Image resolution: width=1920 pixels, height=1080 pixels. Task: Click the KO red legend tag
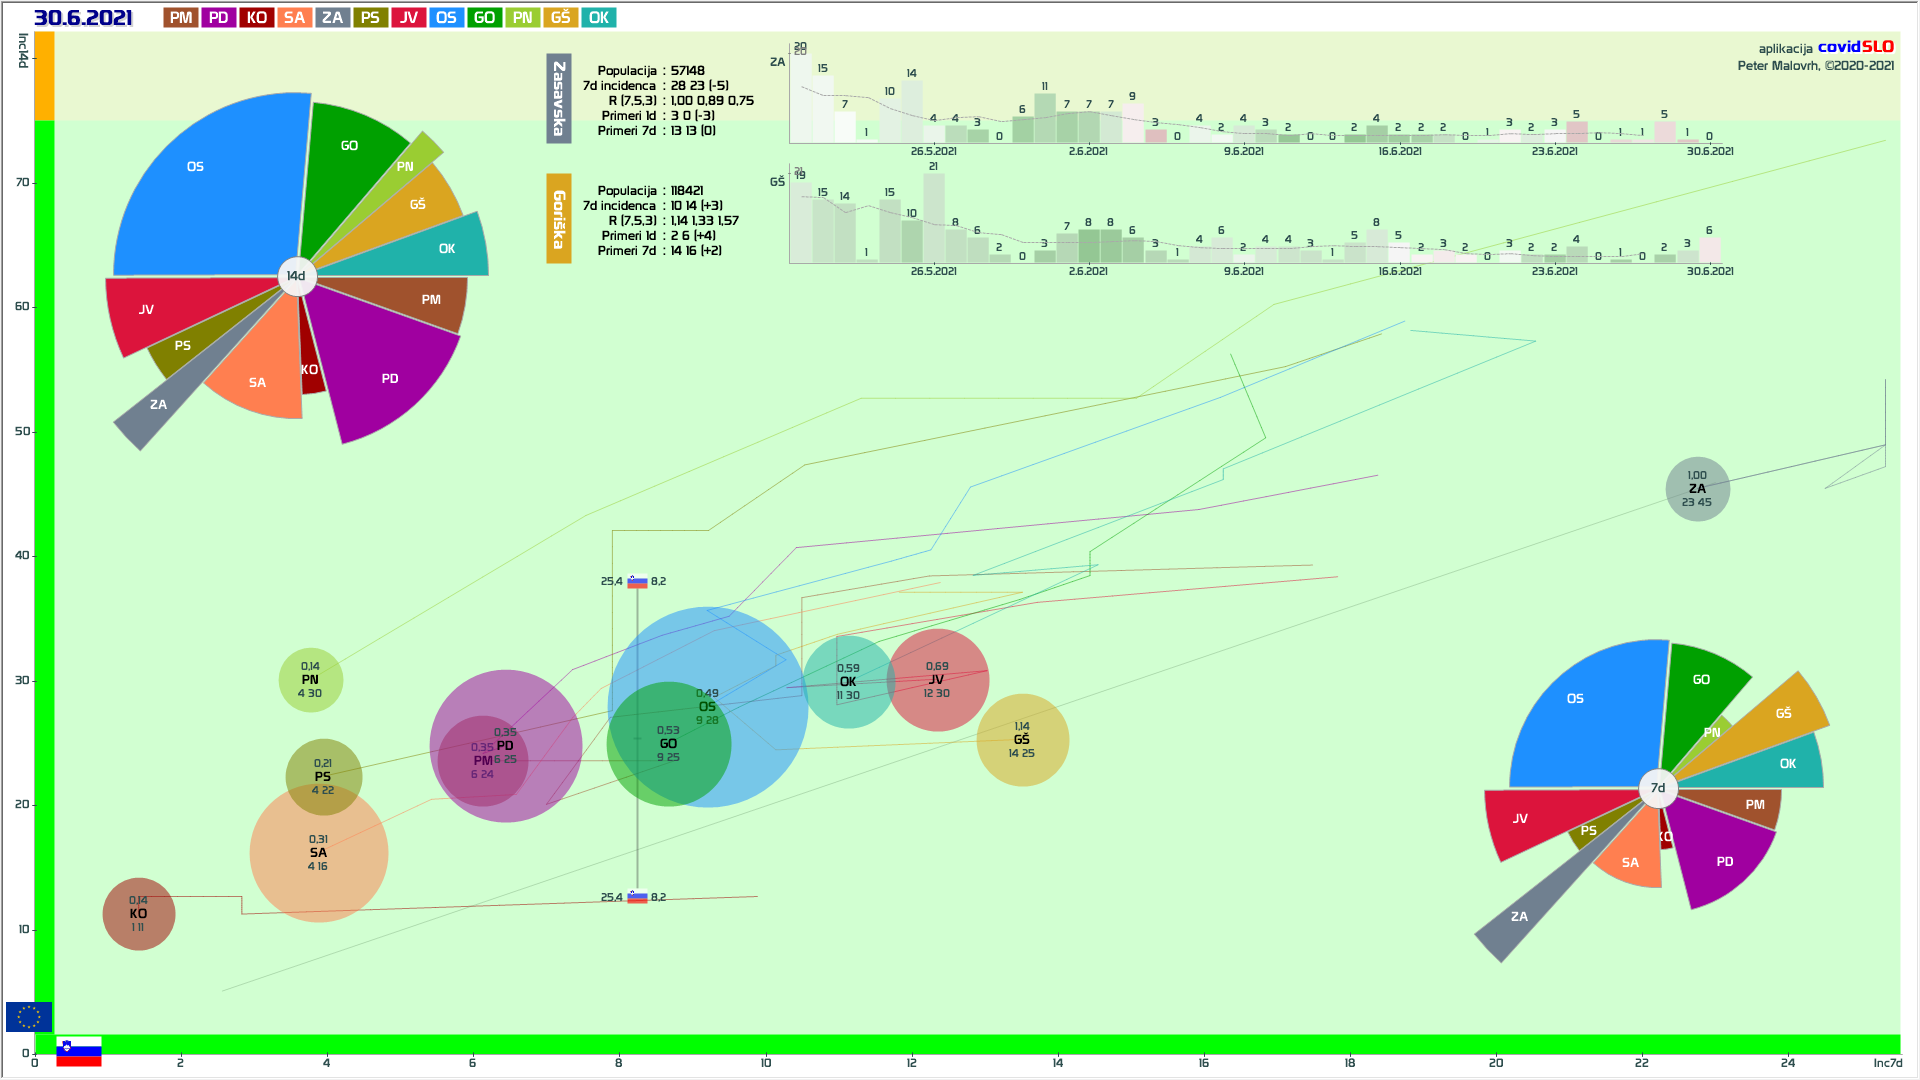[256, 18]
